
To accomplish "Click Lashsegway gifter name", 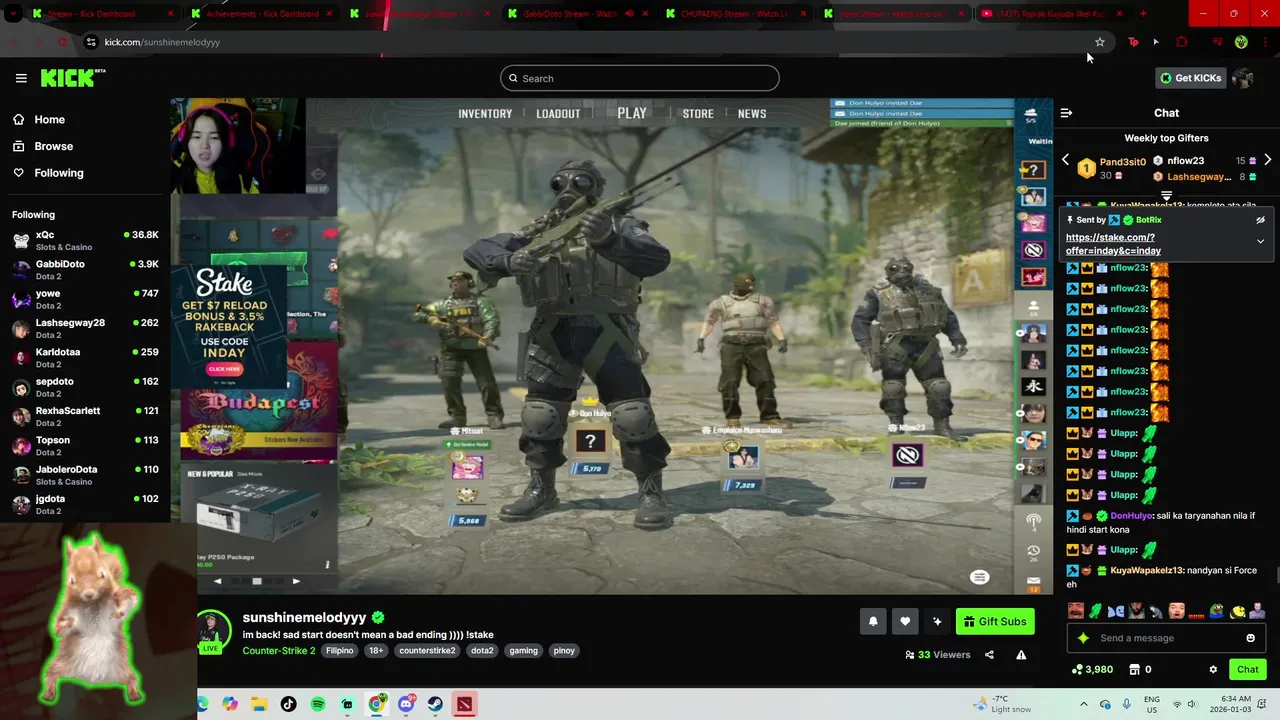I will point(1199,177).
